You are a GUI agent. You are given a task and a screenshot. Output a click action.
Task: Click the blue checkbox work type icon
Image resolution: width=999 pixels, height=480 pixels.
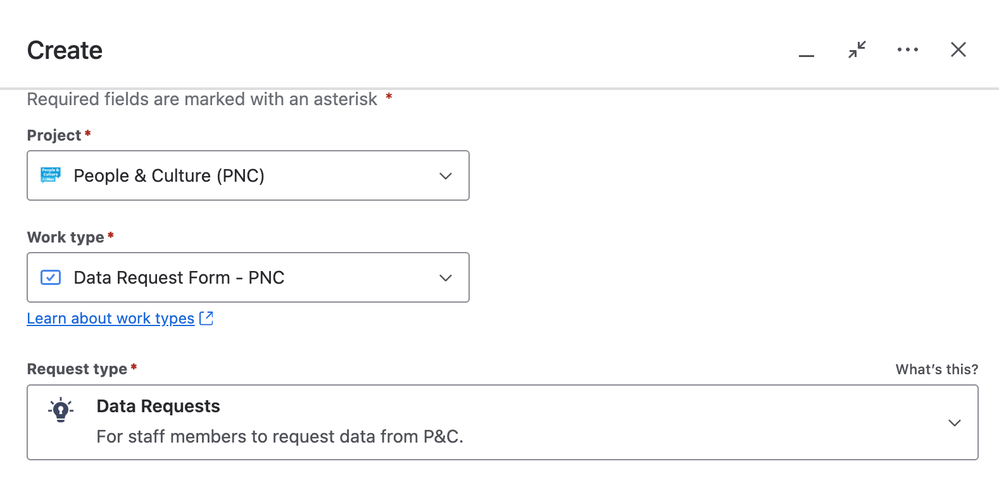click(51, 277)
